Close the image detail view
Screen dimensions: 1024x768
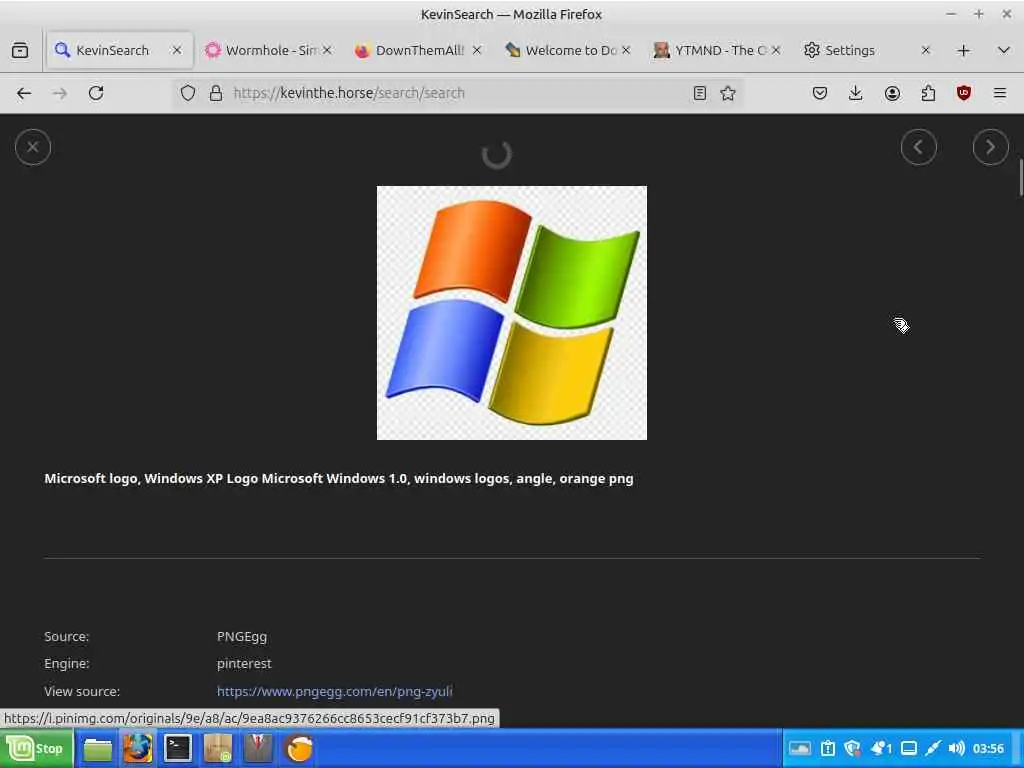33,148
